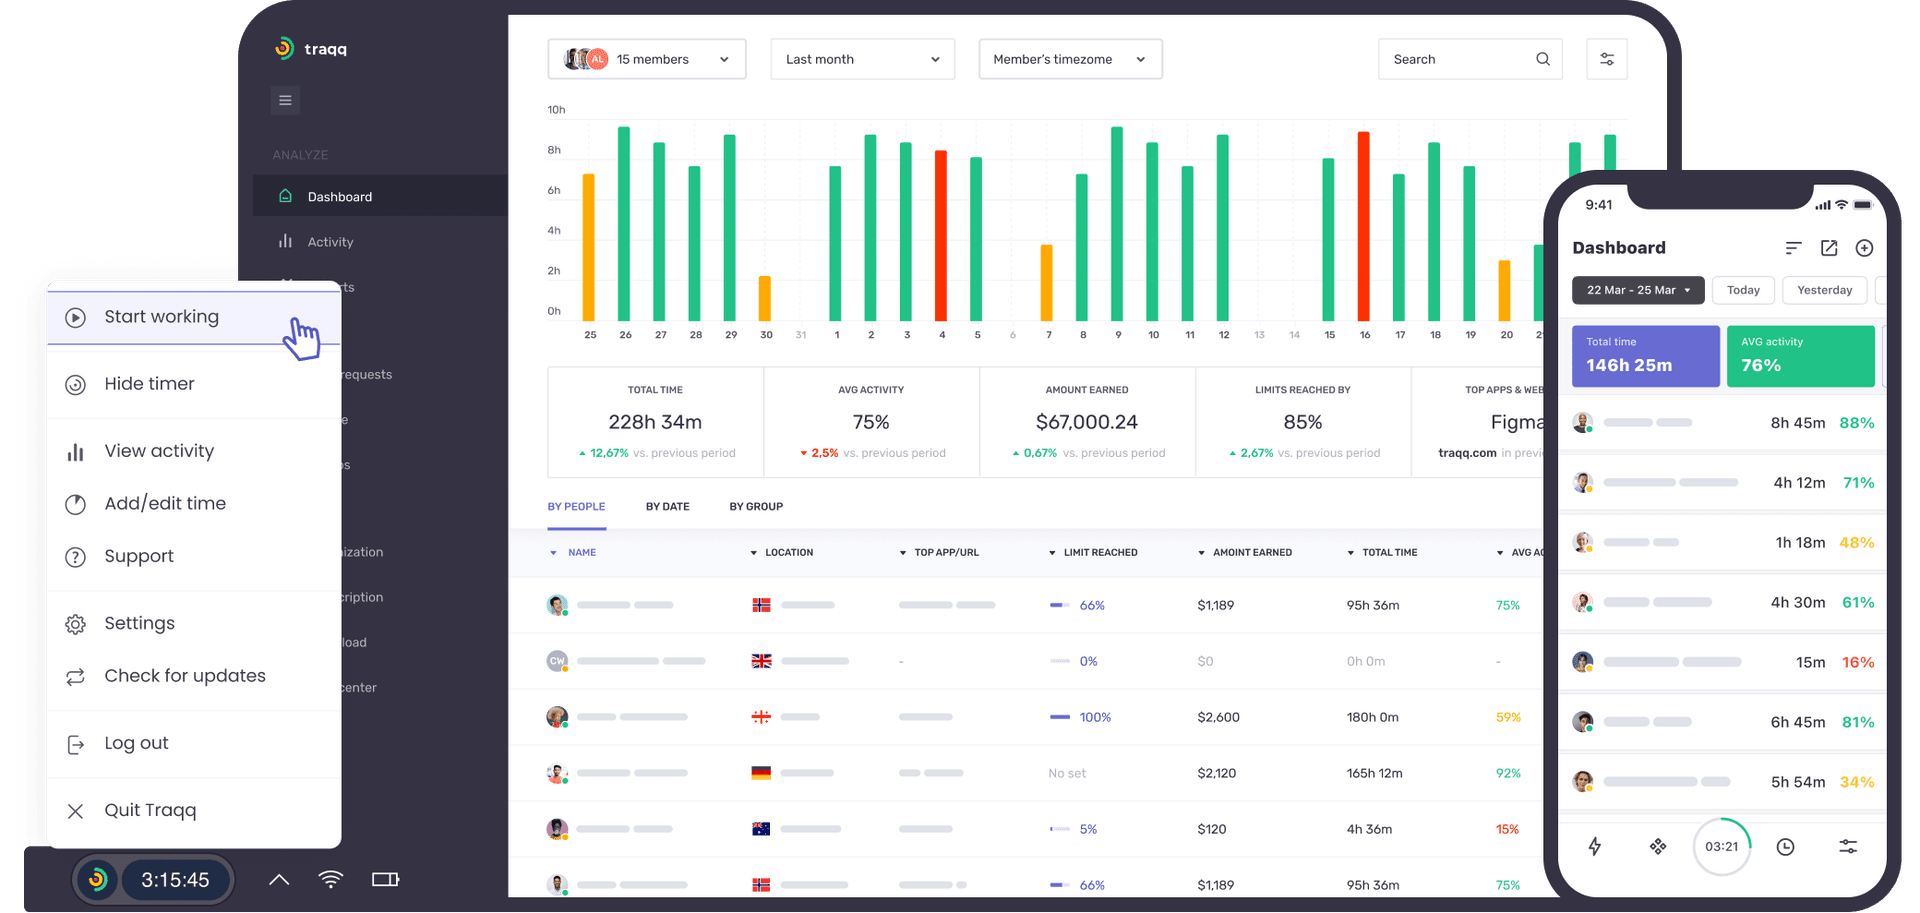Click the search magnifier icon
Viewport: 1920px width, 913px height.
click(1542, 59)
